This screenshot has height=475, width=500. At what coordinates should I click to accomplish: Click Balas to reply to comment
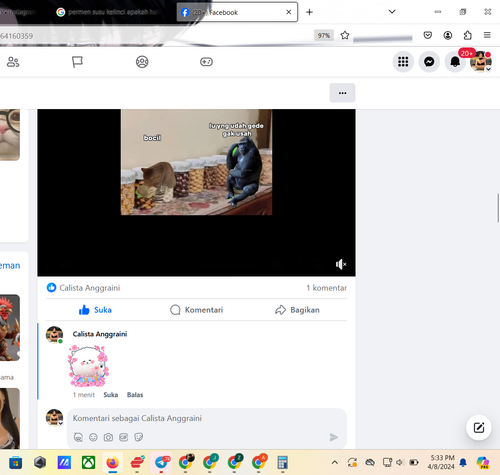(x=135, y=395)
